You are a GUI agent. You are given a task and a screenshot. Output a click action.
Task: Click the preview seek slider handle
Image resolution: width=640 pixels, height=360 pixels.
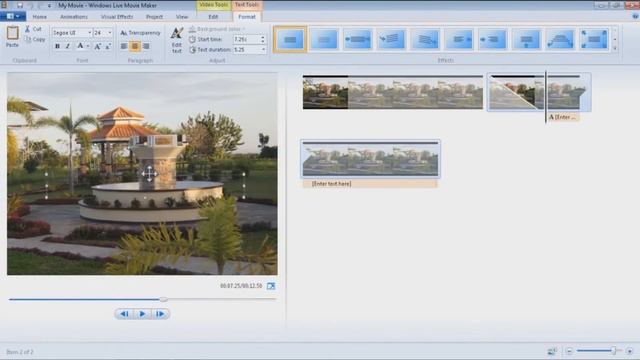(163, 300)
